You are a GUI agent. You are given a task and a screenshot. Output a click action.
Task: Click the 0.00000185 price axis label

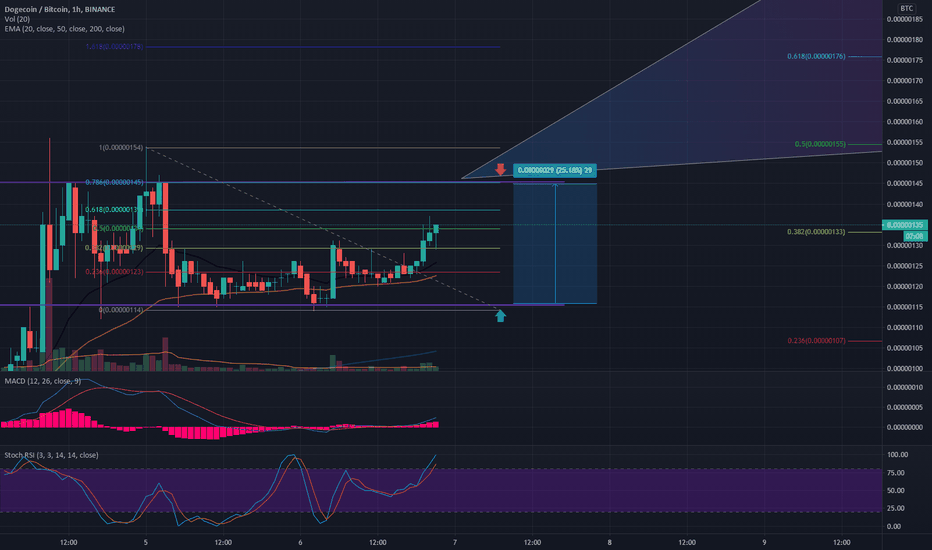click(905, 19)
